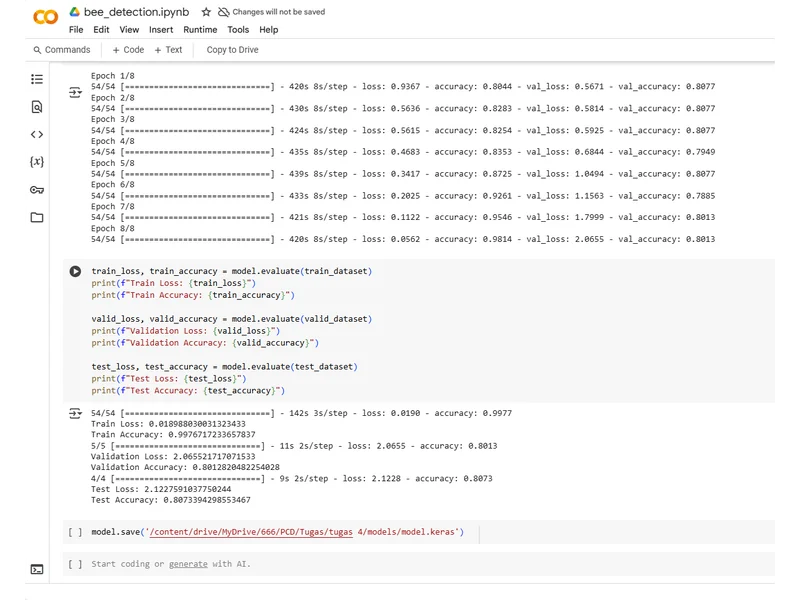Add a new code cell with + Code
The image size is (800, 600).
(128, 50)
